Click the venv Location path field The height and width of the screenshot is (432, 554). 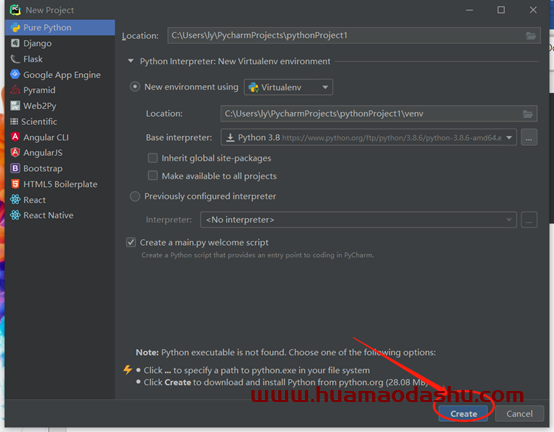[379, 114]
